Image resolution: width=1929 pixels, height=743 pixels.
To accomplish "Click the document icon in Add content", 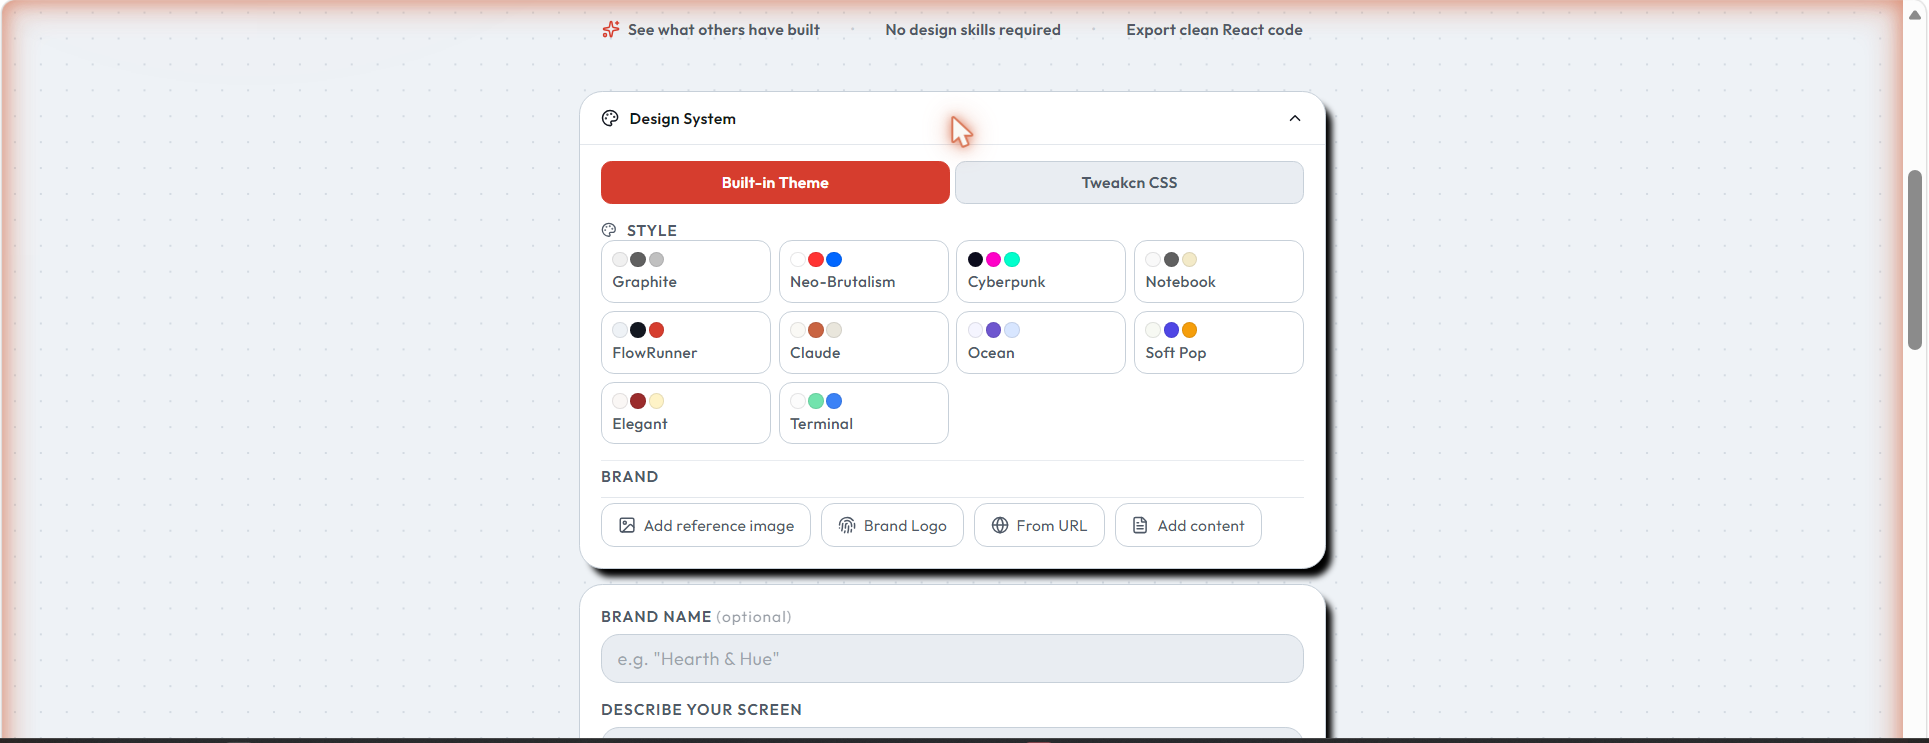I will pos(1140,525).
